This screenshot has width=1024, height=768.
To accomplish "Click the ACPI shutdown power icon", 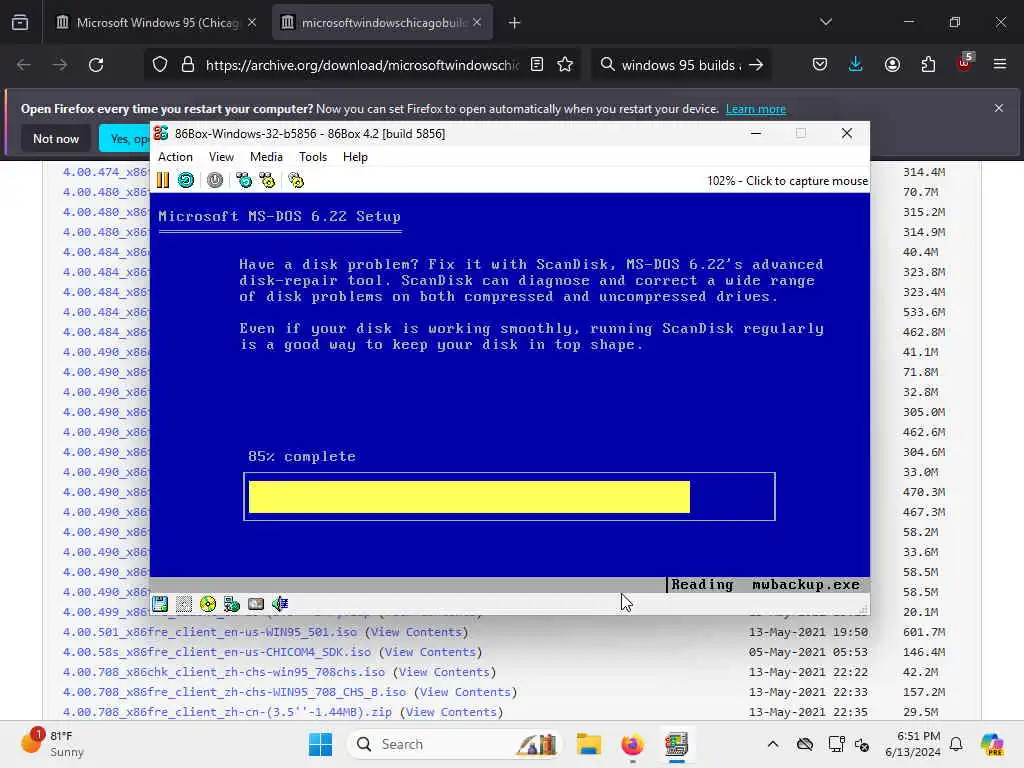I will [x=215, y=180].
